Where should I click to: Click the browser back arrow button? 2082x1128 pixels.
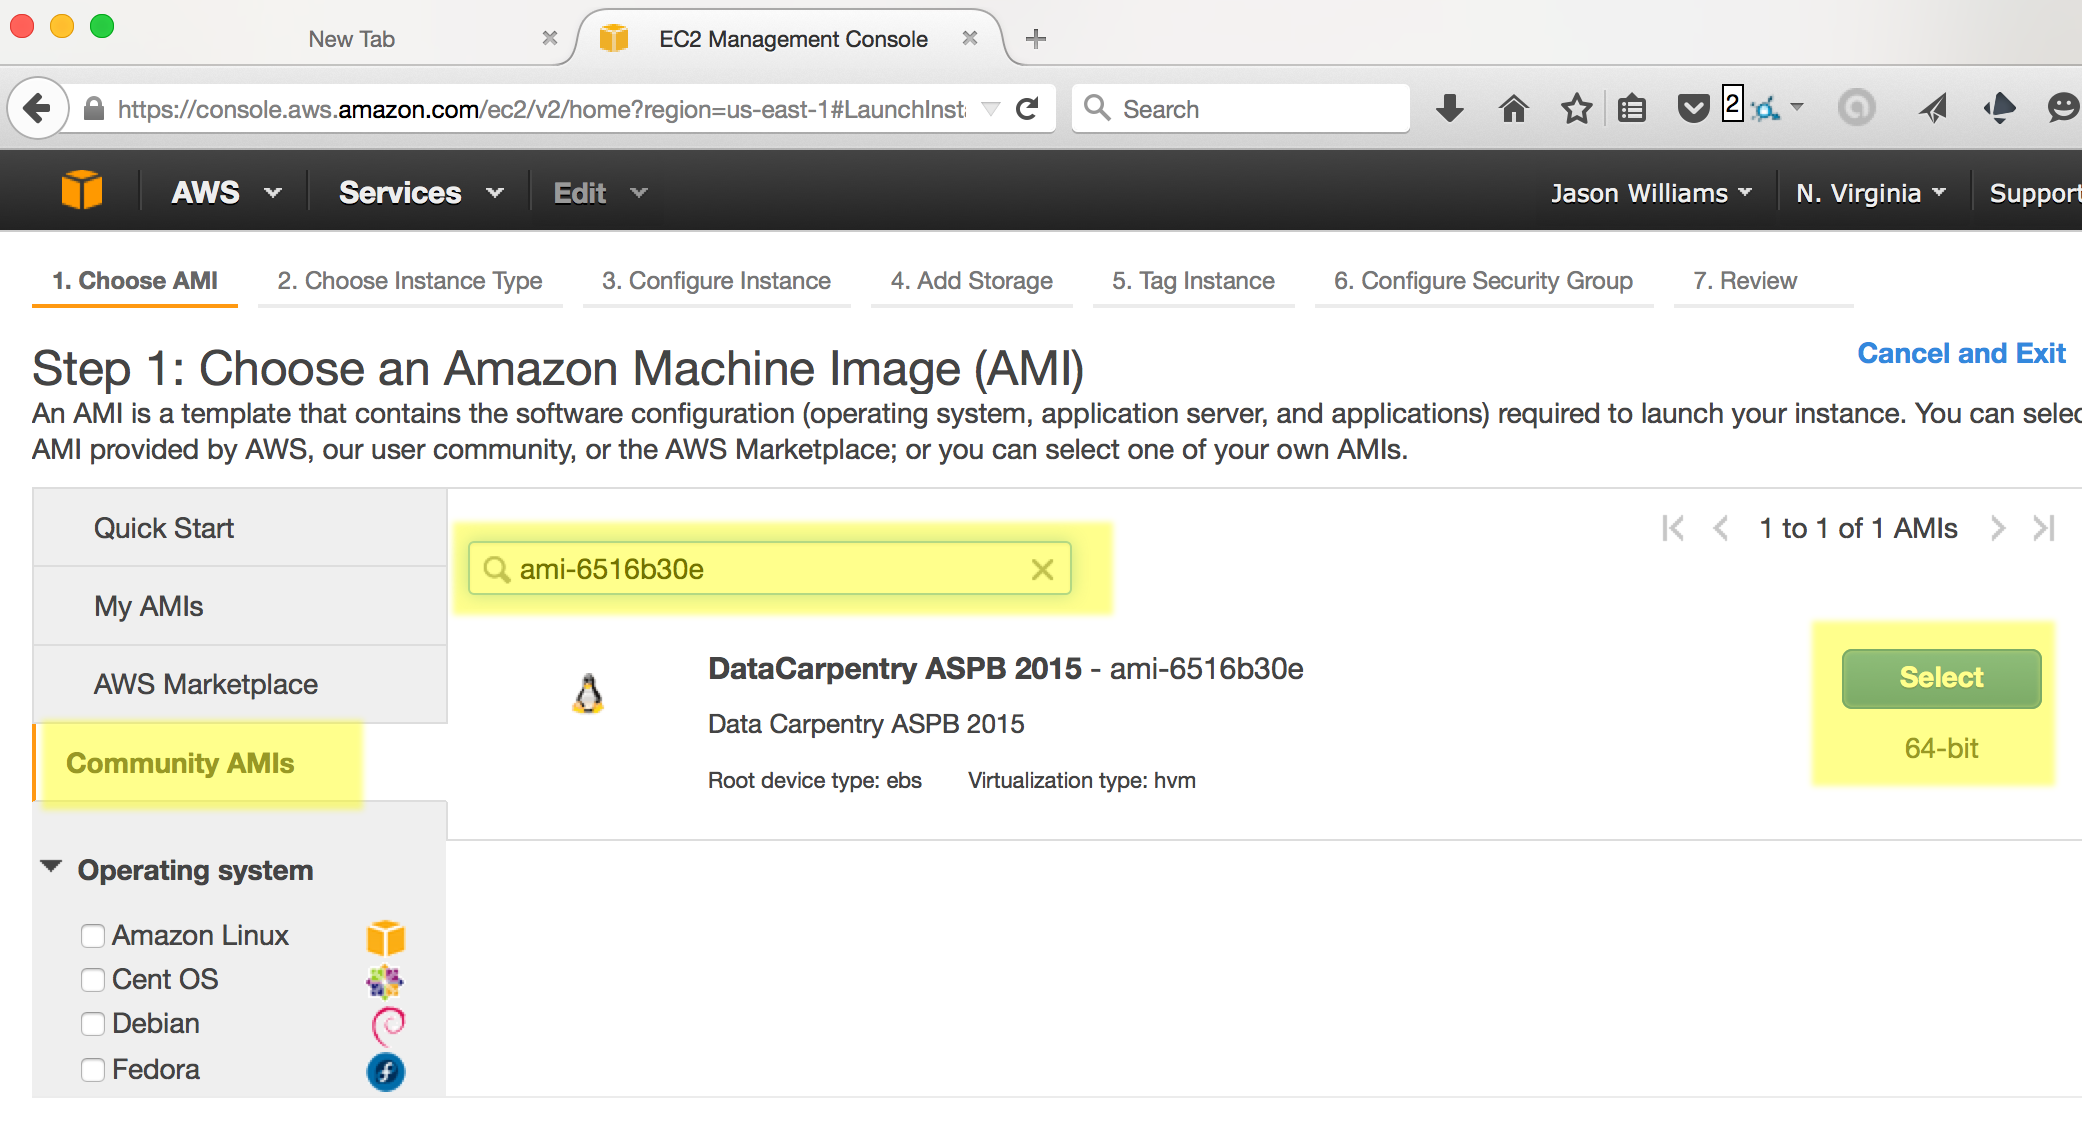(x=38, y=108)
